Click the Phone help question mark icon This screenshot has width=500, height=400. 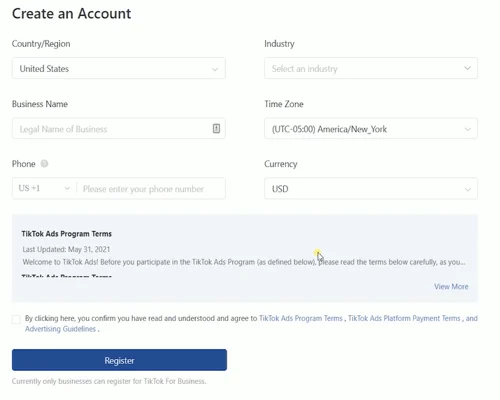pos(44,164)
